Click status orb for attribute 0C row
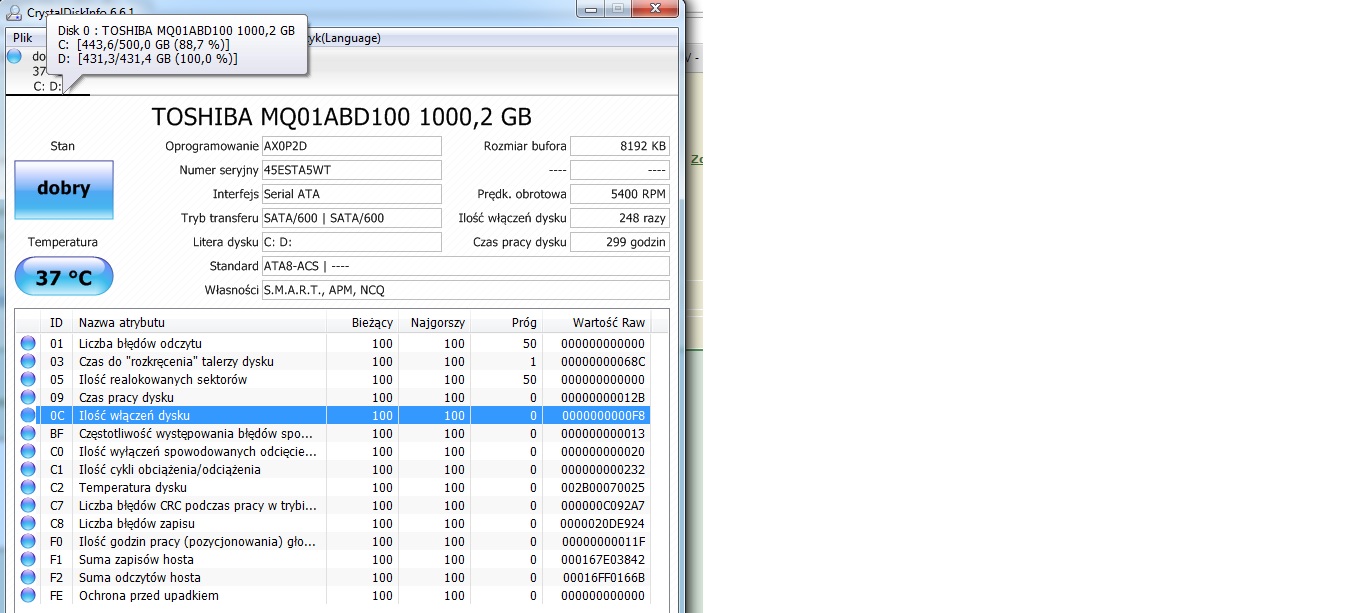 click(x=28, y=415)
